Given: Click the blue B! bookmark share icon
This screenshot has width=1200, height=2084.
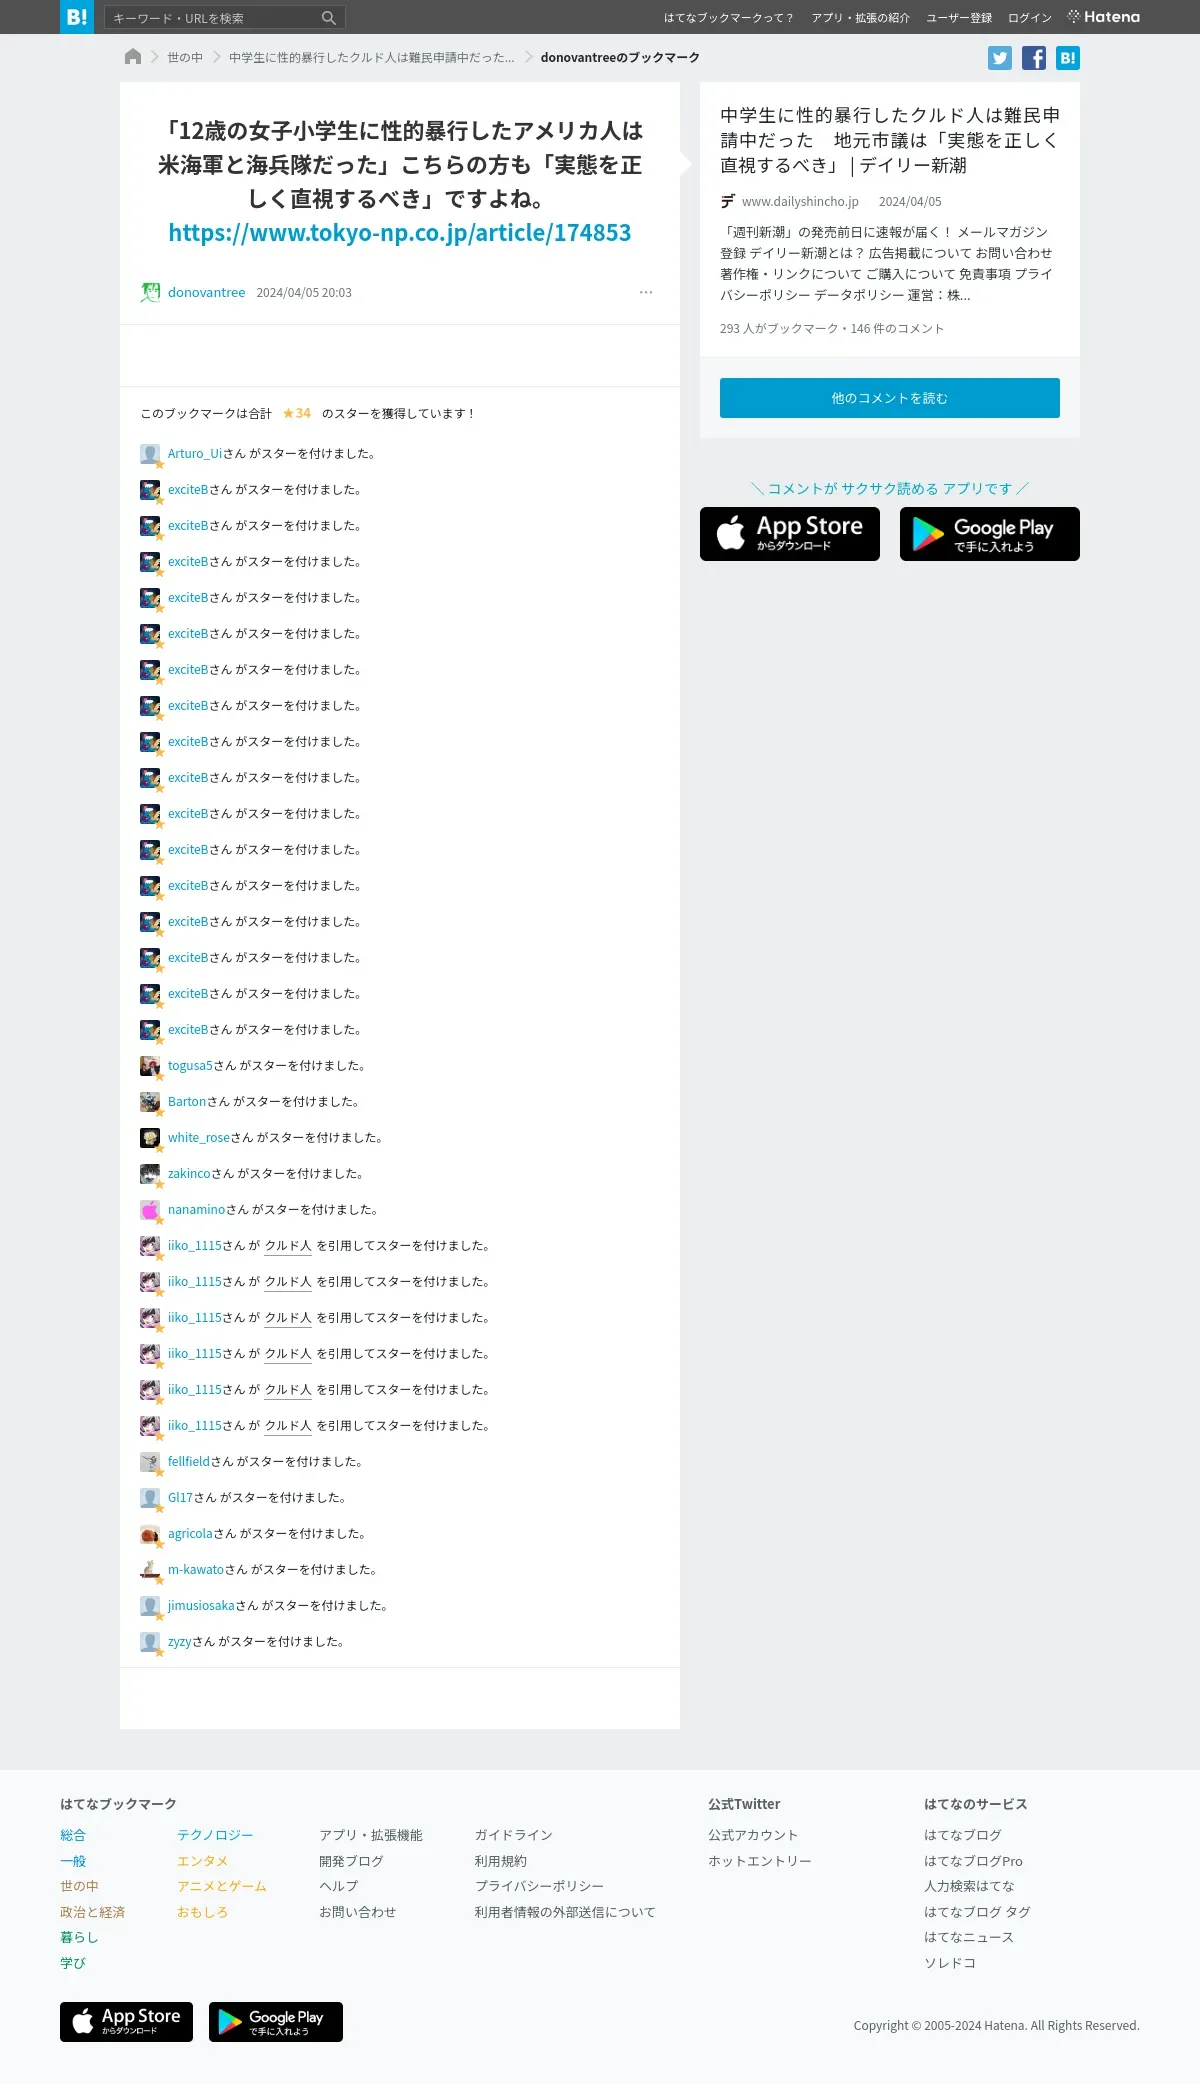Looking at the screenshot, I should [x=1068, y=58].
